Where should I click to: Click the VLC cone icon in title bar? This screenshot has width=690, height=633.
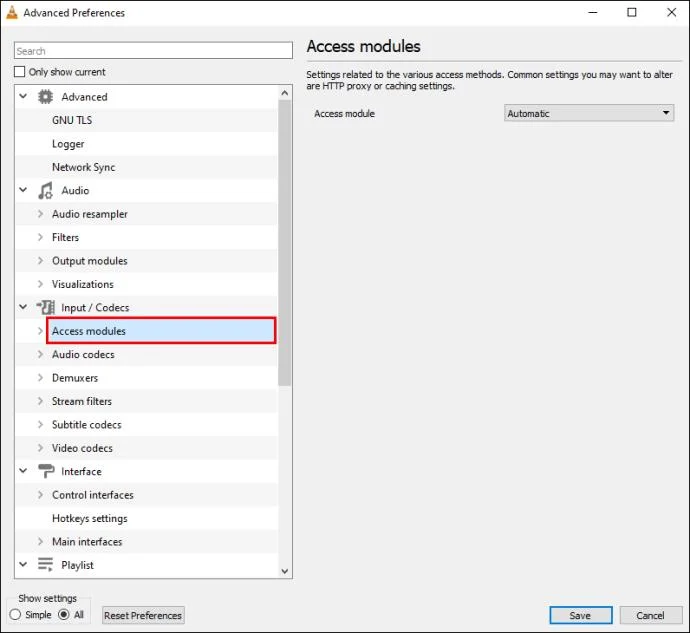click(x=12, y=13)
